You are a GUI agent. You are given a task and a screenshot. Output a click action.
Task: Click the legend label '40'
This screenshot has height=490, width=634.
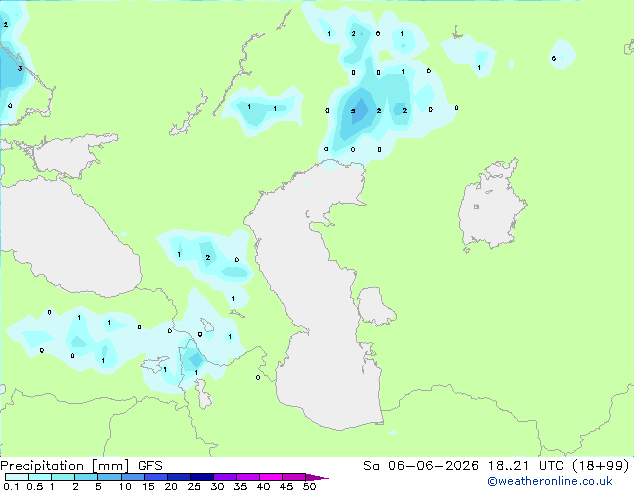point(263,486)
